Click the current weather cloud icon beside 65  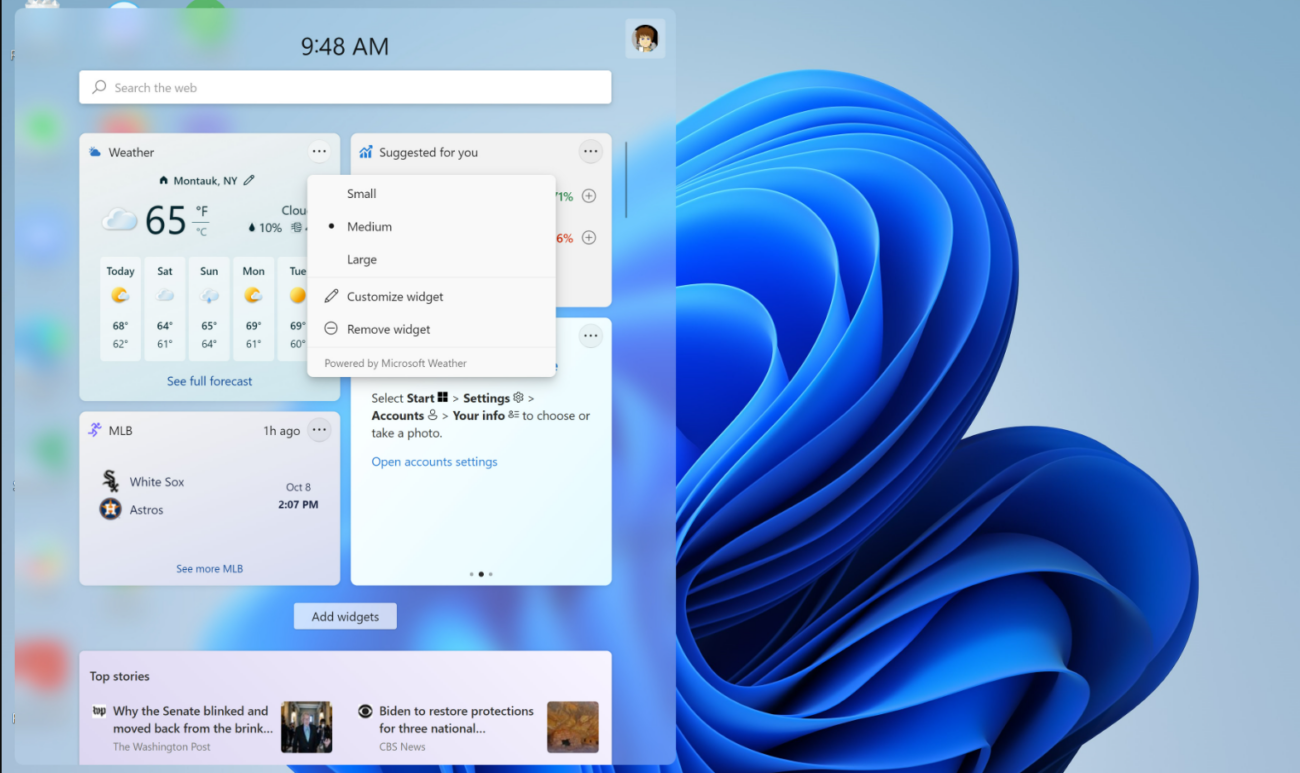coord(119,219)
